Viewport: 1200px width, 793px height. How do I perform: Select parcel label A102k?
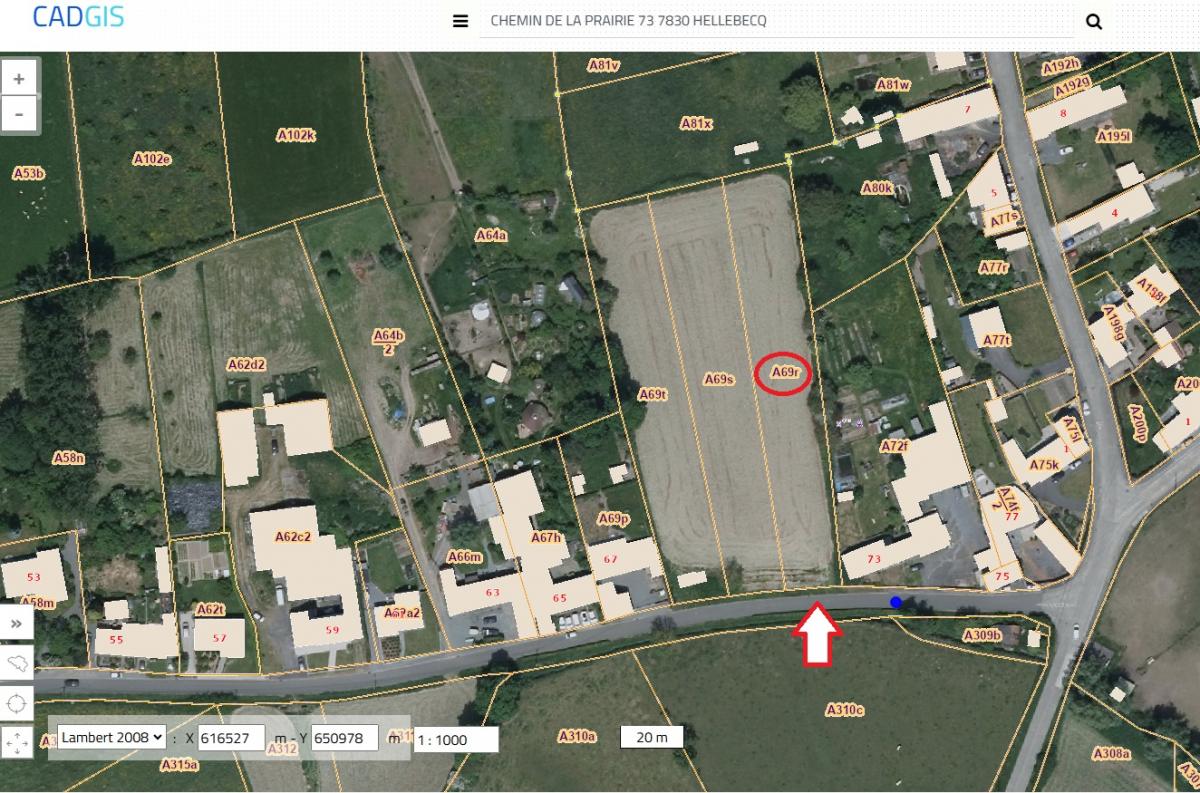pyautogui.click(x=296, y=134)
